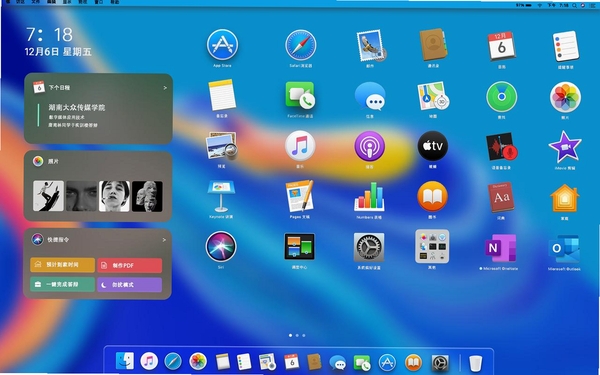600x375 pixels.
Task: Open Reminders in the Launchpad grid
Action: click(565, 46)
